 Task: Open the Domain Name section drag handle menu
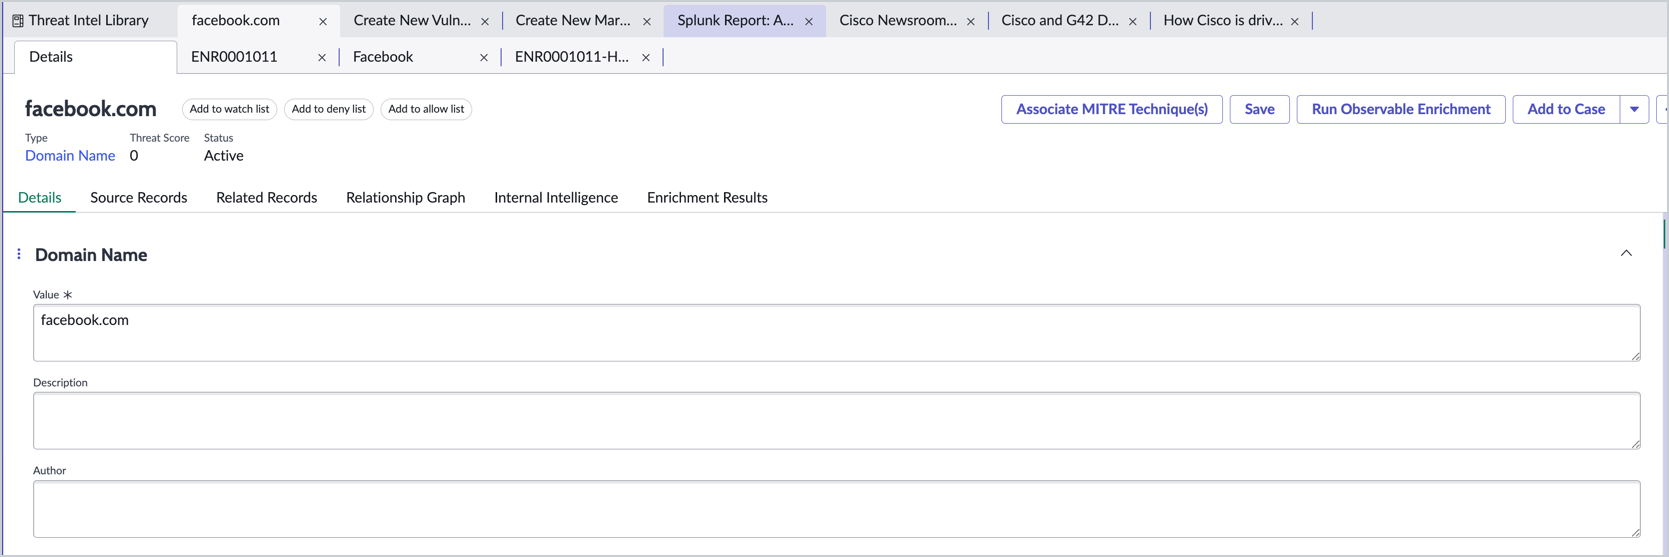pos(19,254)
